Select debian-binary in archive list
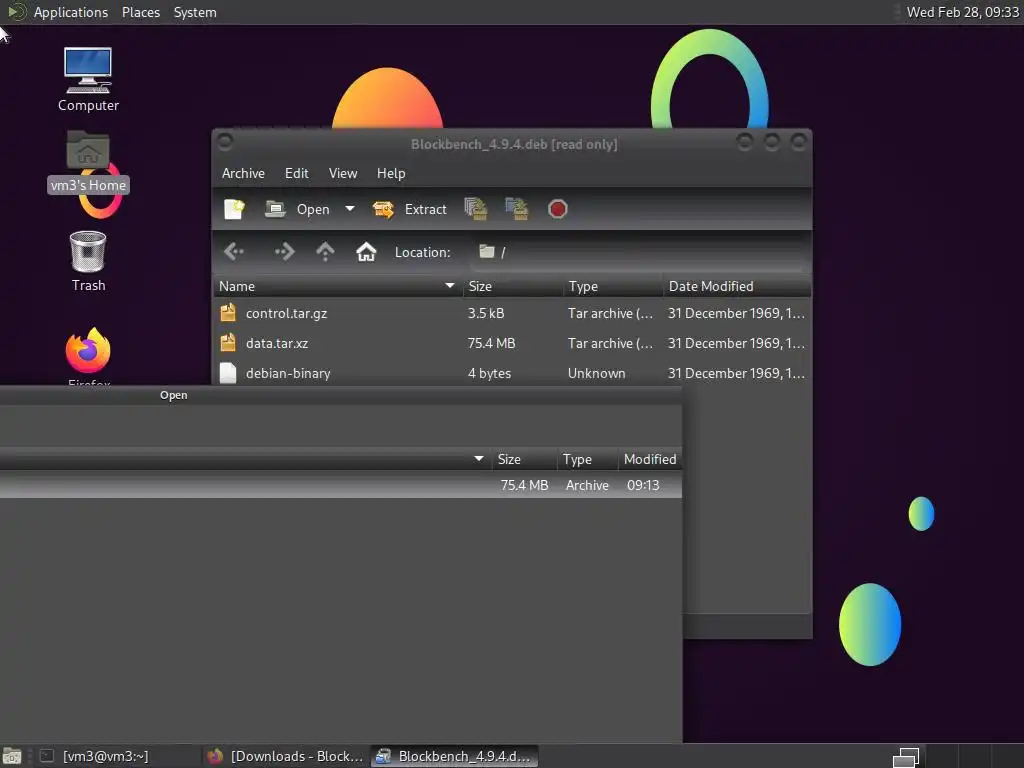 (512, 374)
